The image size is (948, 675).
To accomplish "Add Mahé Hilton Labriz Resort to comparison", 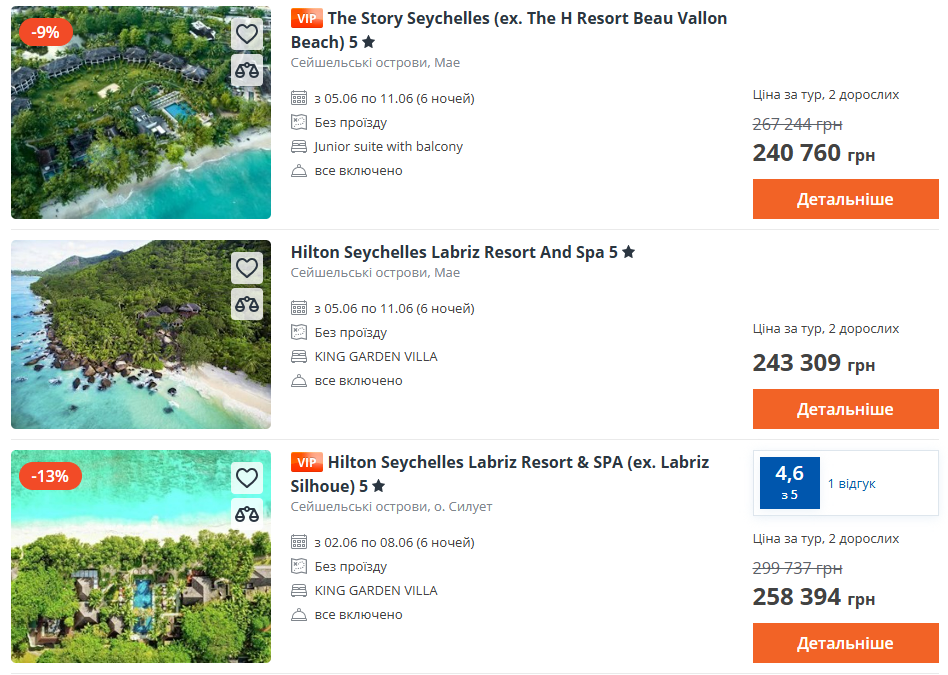I will point(247,304).
